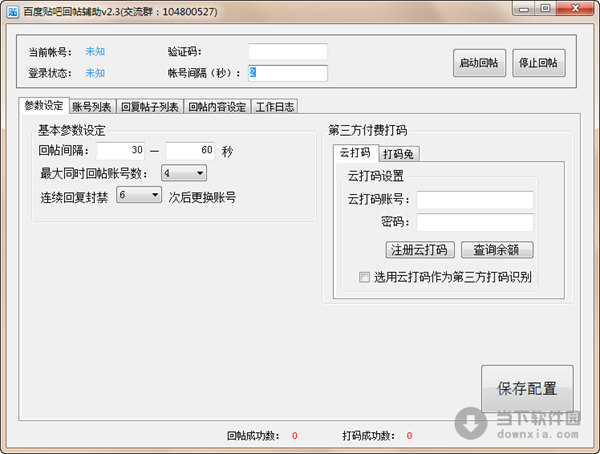Focus the 帐号间隔（秒） input field
600x454 pixels.
[x=288, y=73]
